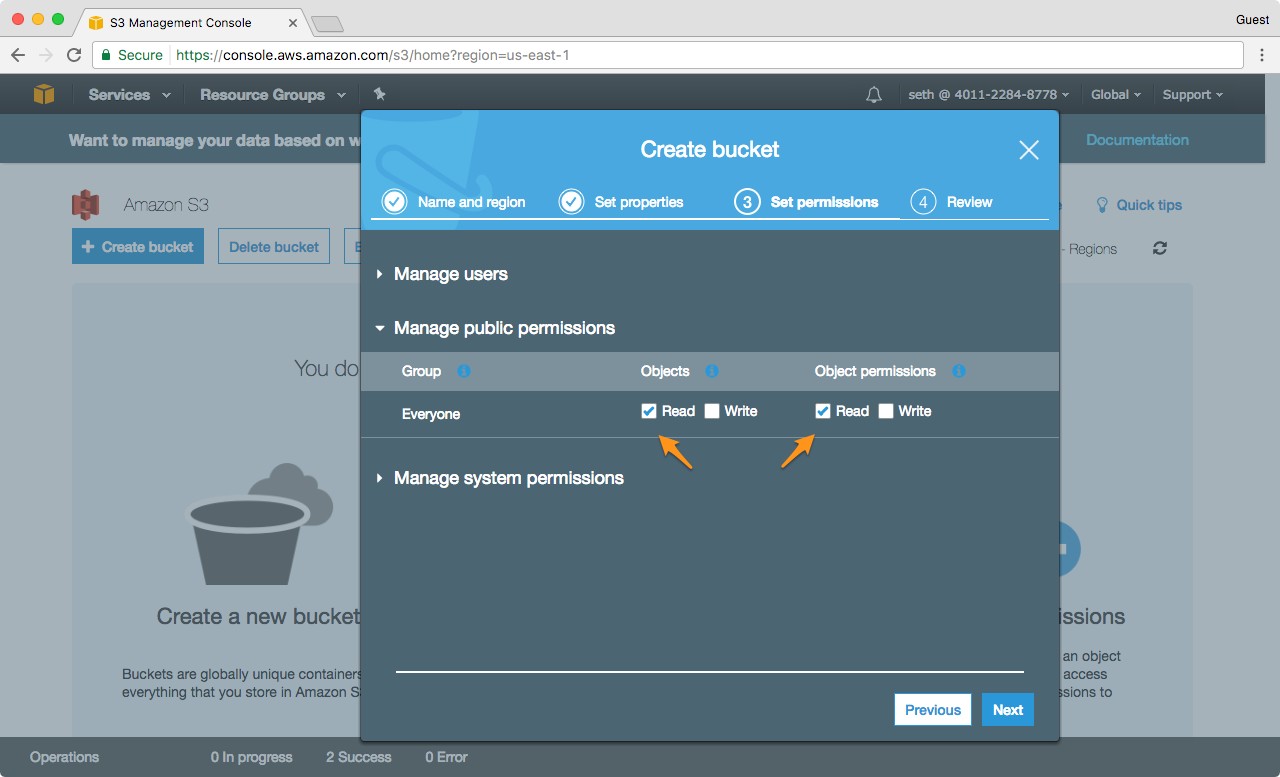This screenshot has width=1280, height=777.
Task: Click the Next button
Action: click(1007, 710)
